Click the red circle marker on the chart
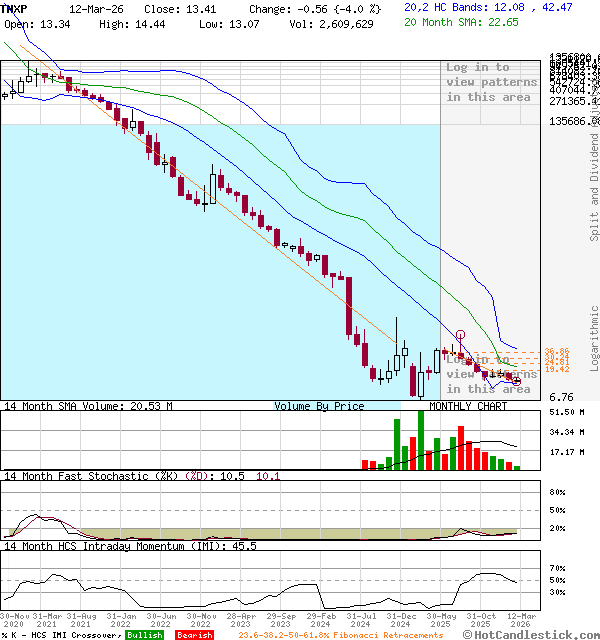Screen dimensions: 600x640 460,336
